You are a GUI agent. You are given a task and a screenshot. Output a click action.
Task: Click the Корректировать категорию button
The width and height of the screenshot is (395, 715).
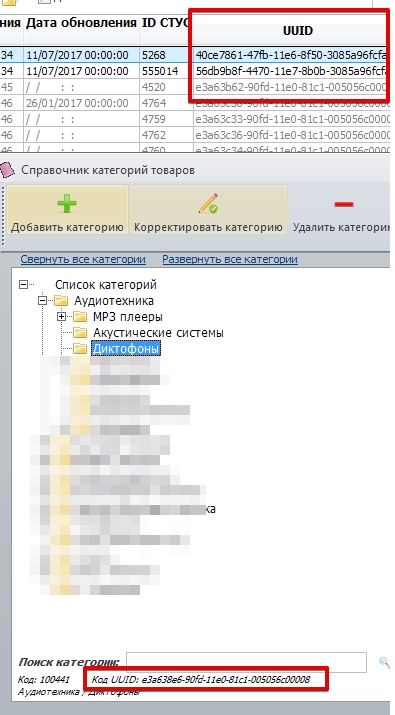[208, 210]
